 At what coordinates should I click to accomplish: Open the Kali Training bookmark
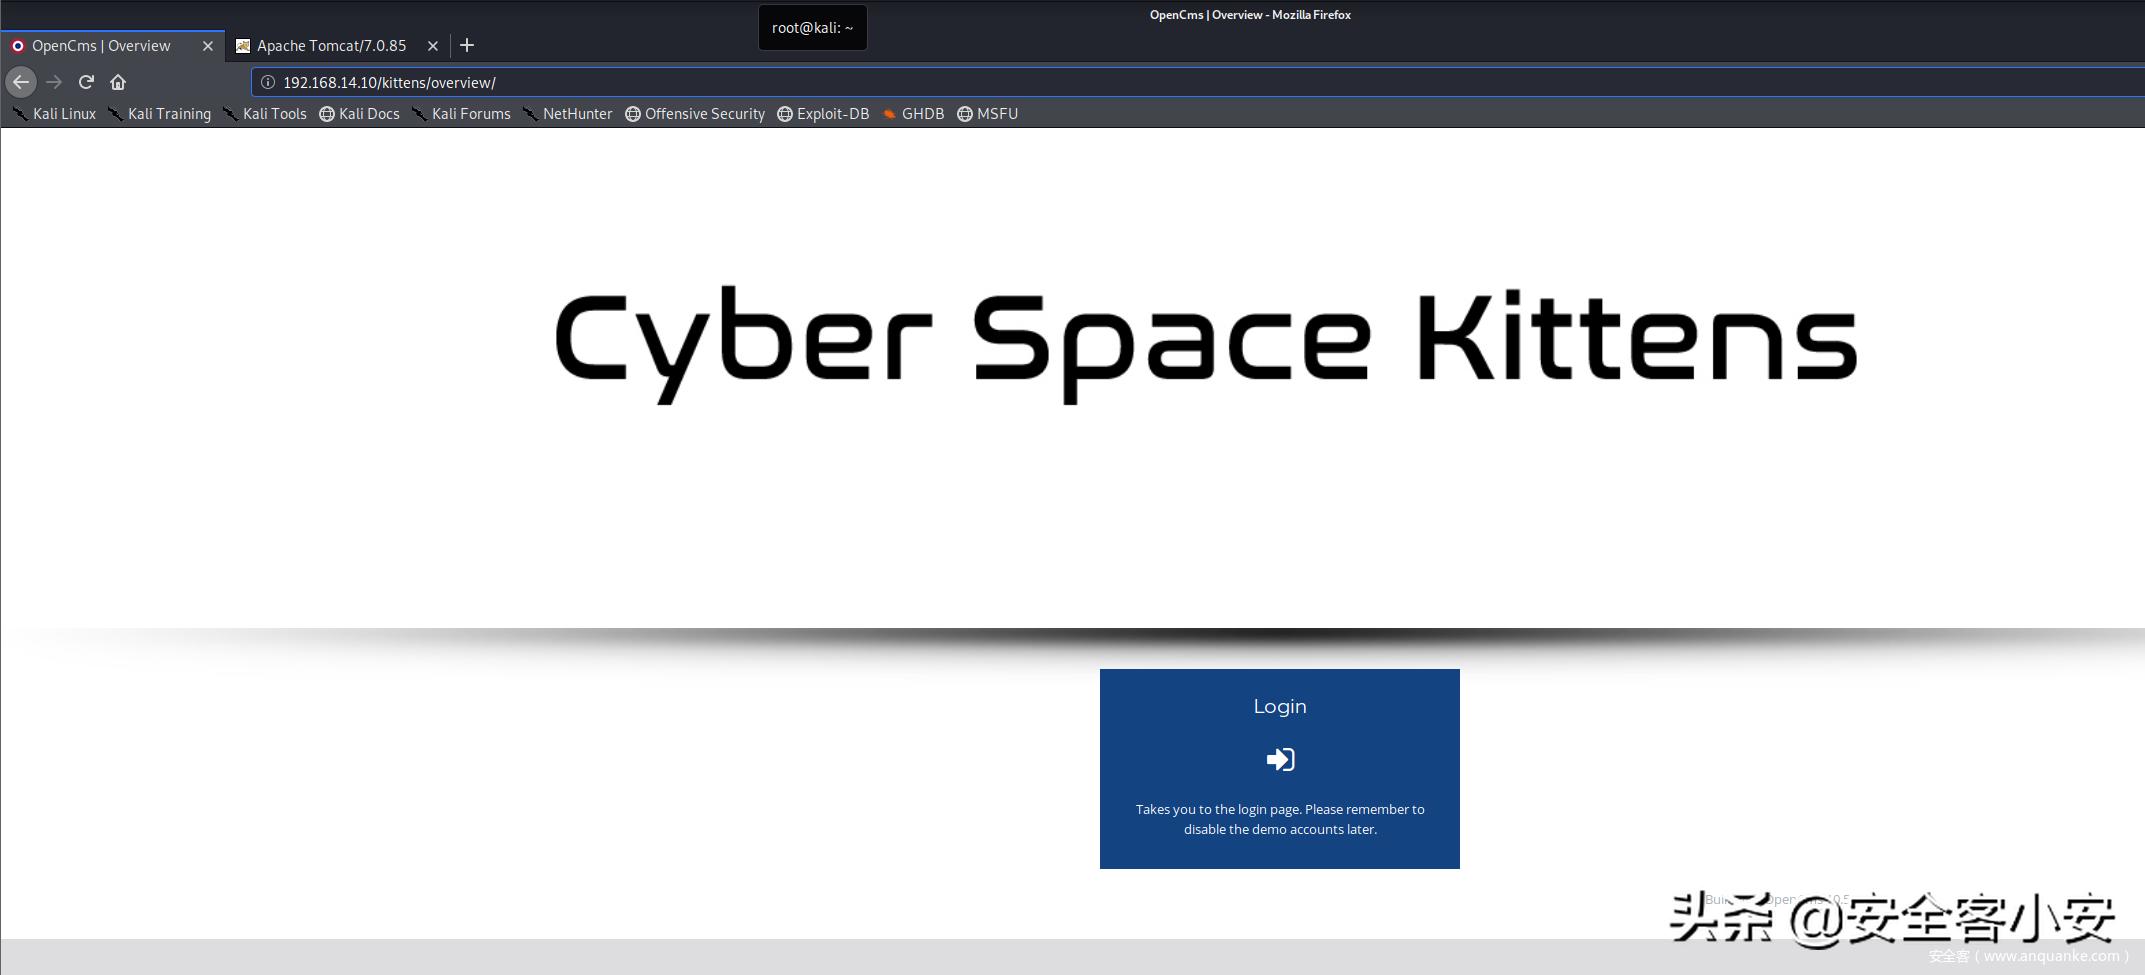(160, 114)
